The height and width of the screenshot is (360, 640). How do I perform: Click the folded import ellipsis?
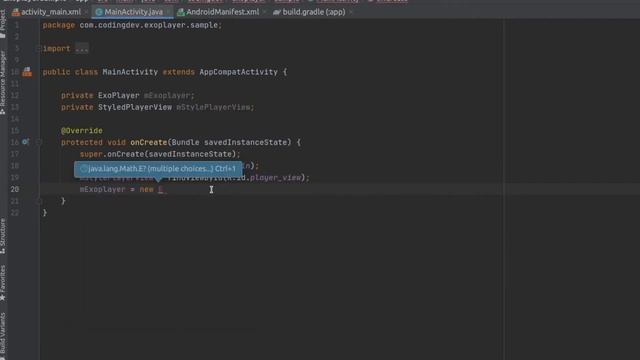(x=82, y=49)
